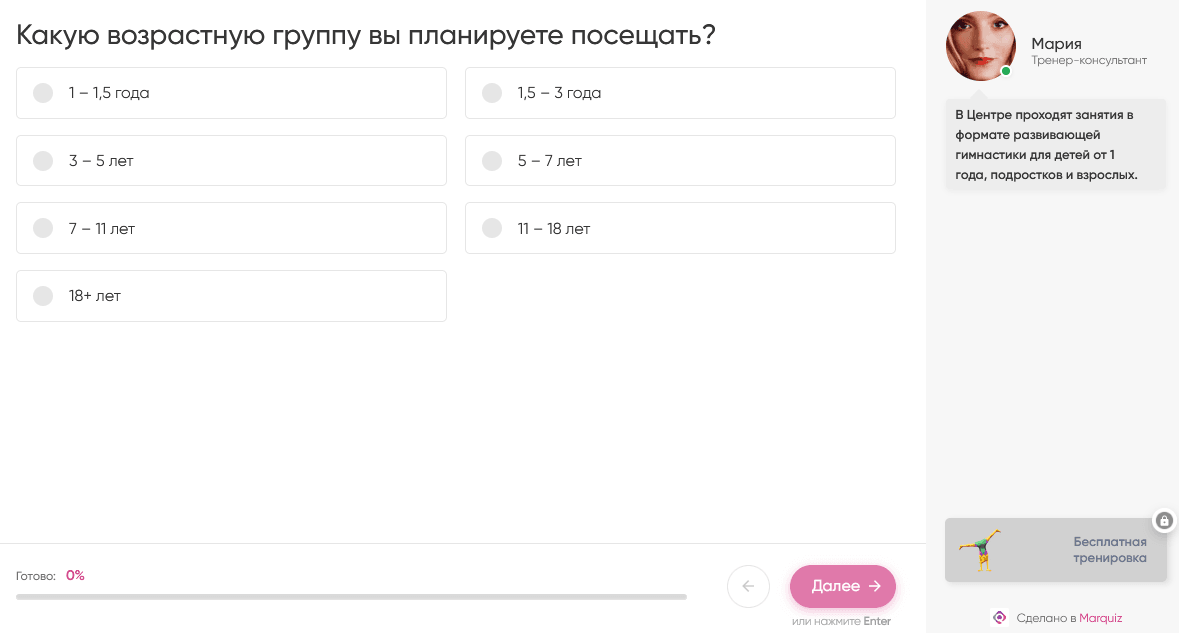This screenshot has width=1179, height=633.
Task: Click the Marquiz logo icon
Action: [x=999, y=618]
